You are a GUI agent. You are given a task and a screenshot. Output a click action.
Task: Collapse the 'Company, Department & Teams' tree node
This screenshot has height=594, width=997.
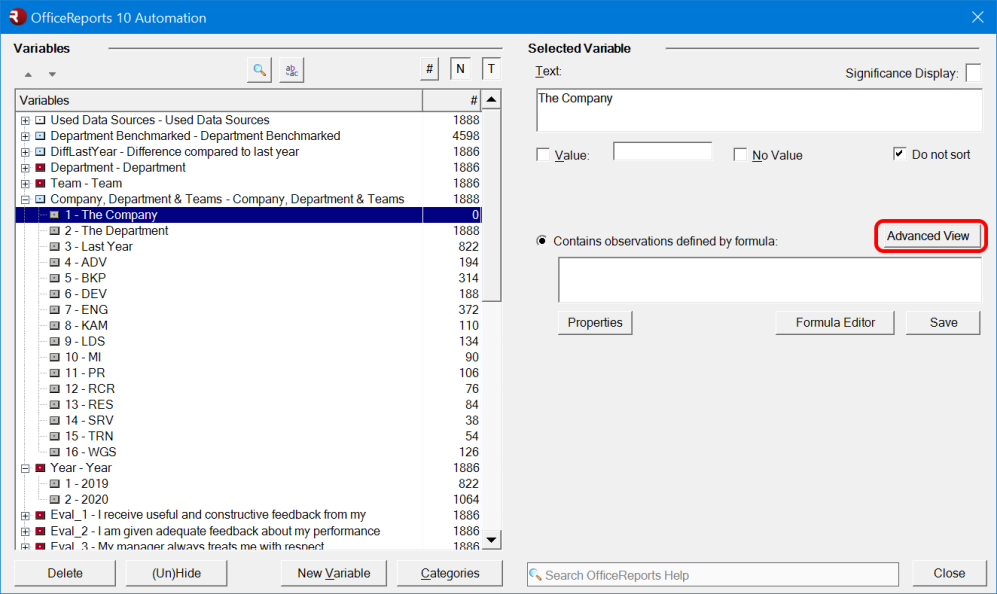point(23,198)
